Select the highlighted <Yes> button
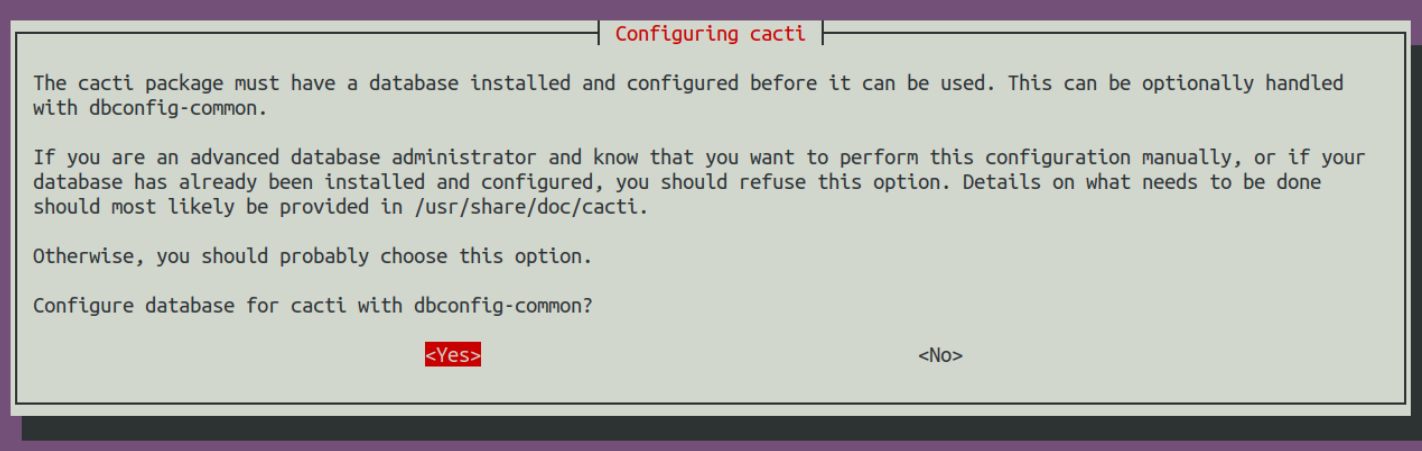1422x451 pixels. (453, 355)
